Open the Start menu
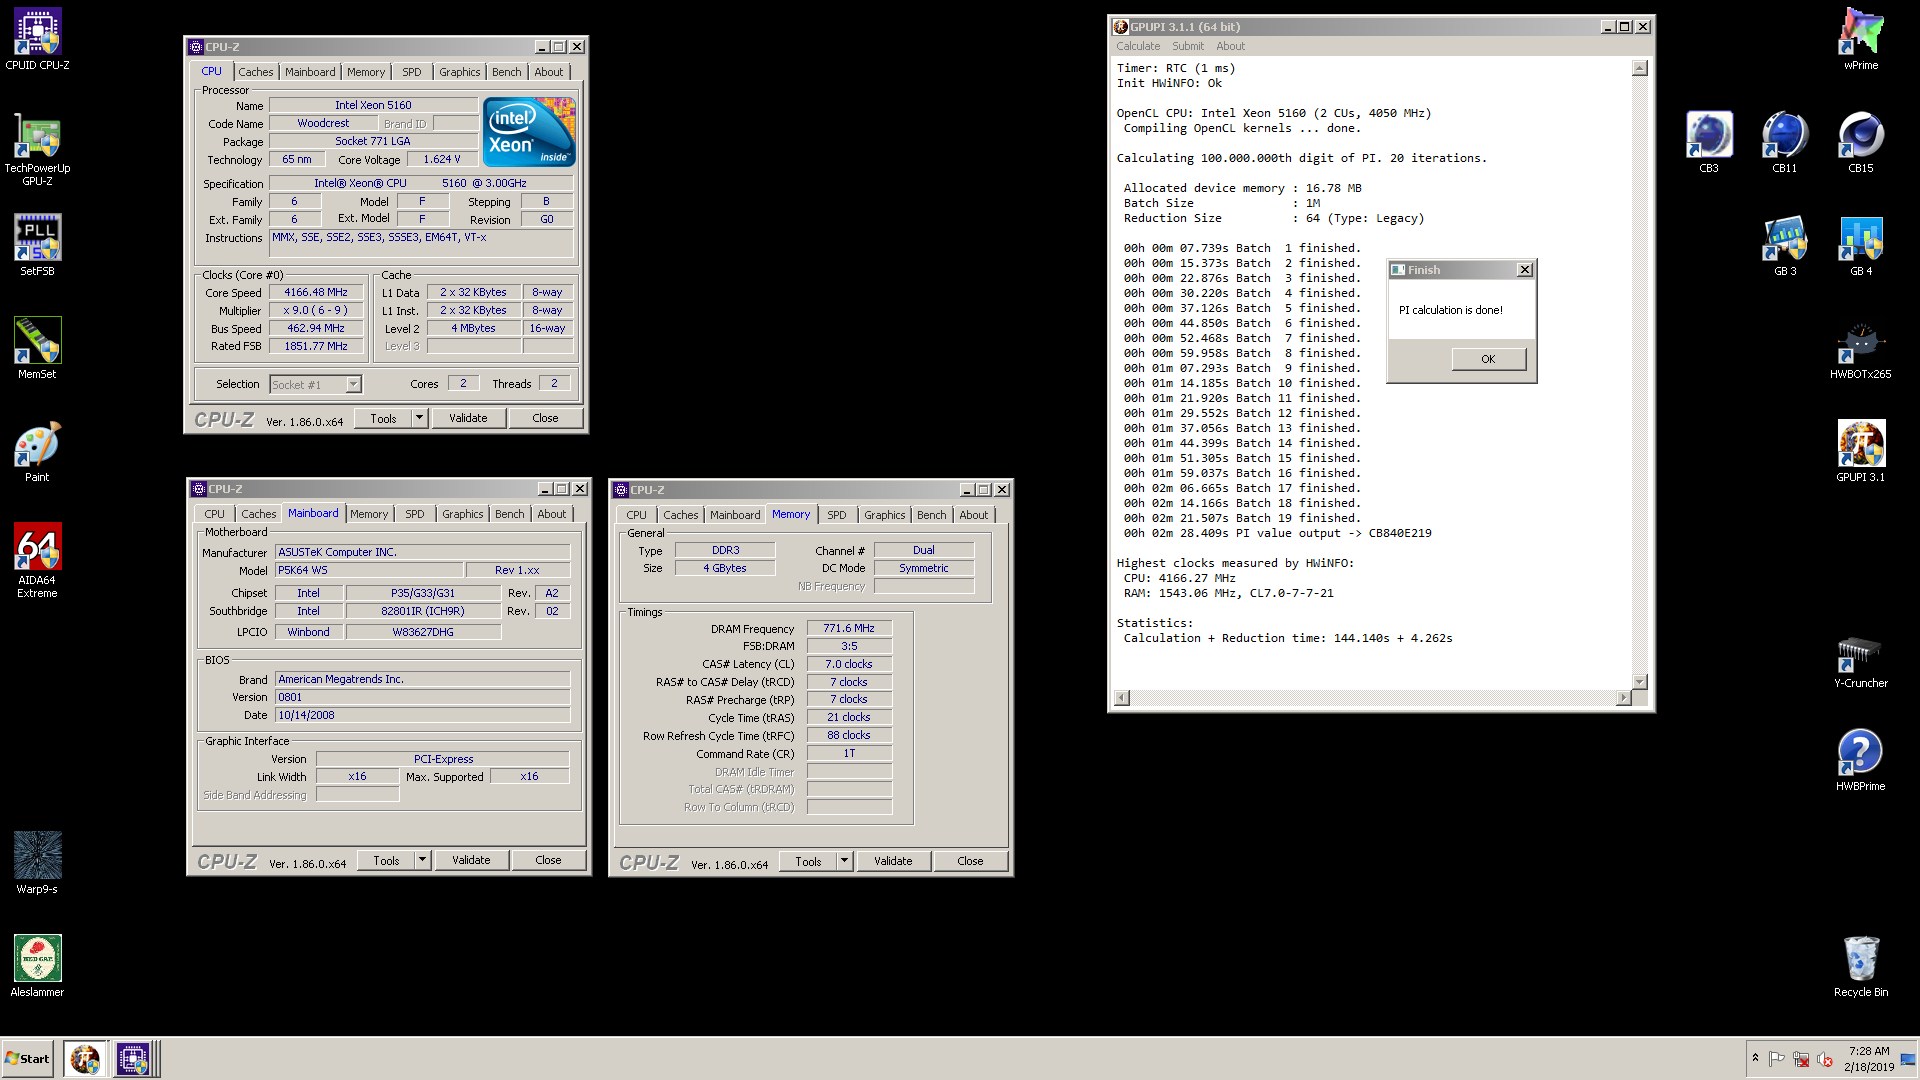 coord(28,1058)
